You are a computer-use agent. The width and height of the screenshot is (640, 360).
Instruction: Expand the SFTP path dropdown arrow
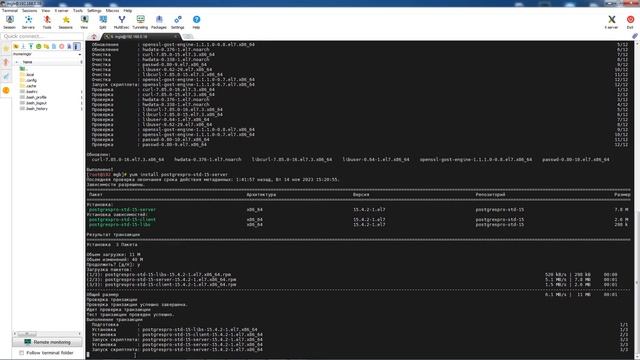[x=80, y=54]
